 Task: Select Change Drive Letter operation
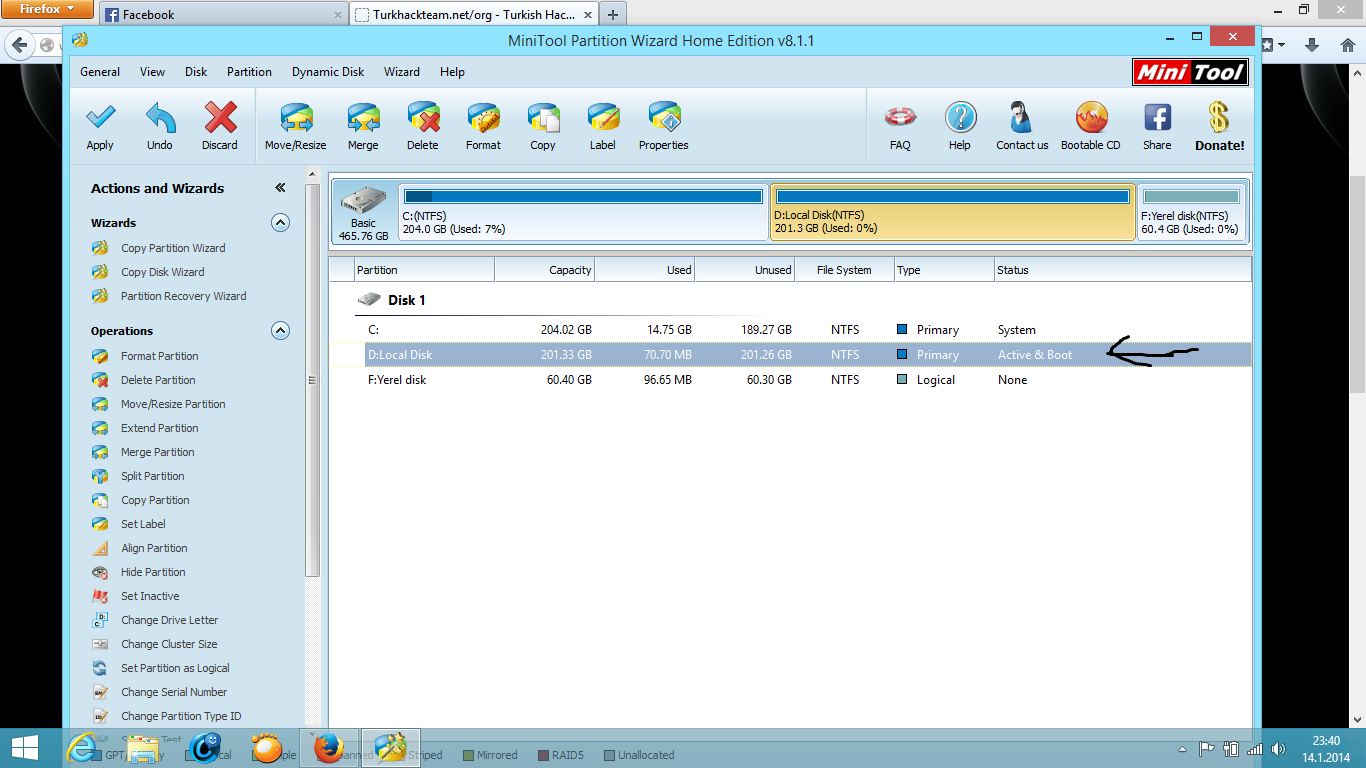170,620
